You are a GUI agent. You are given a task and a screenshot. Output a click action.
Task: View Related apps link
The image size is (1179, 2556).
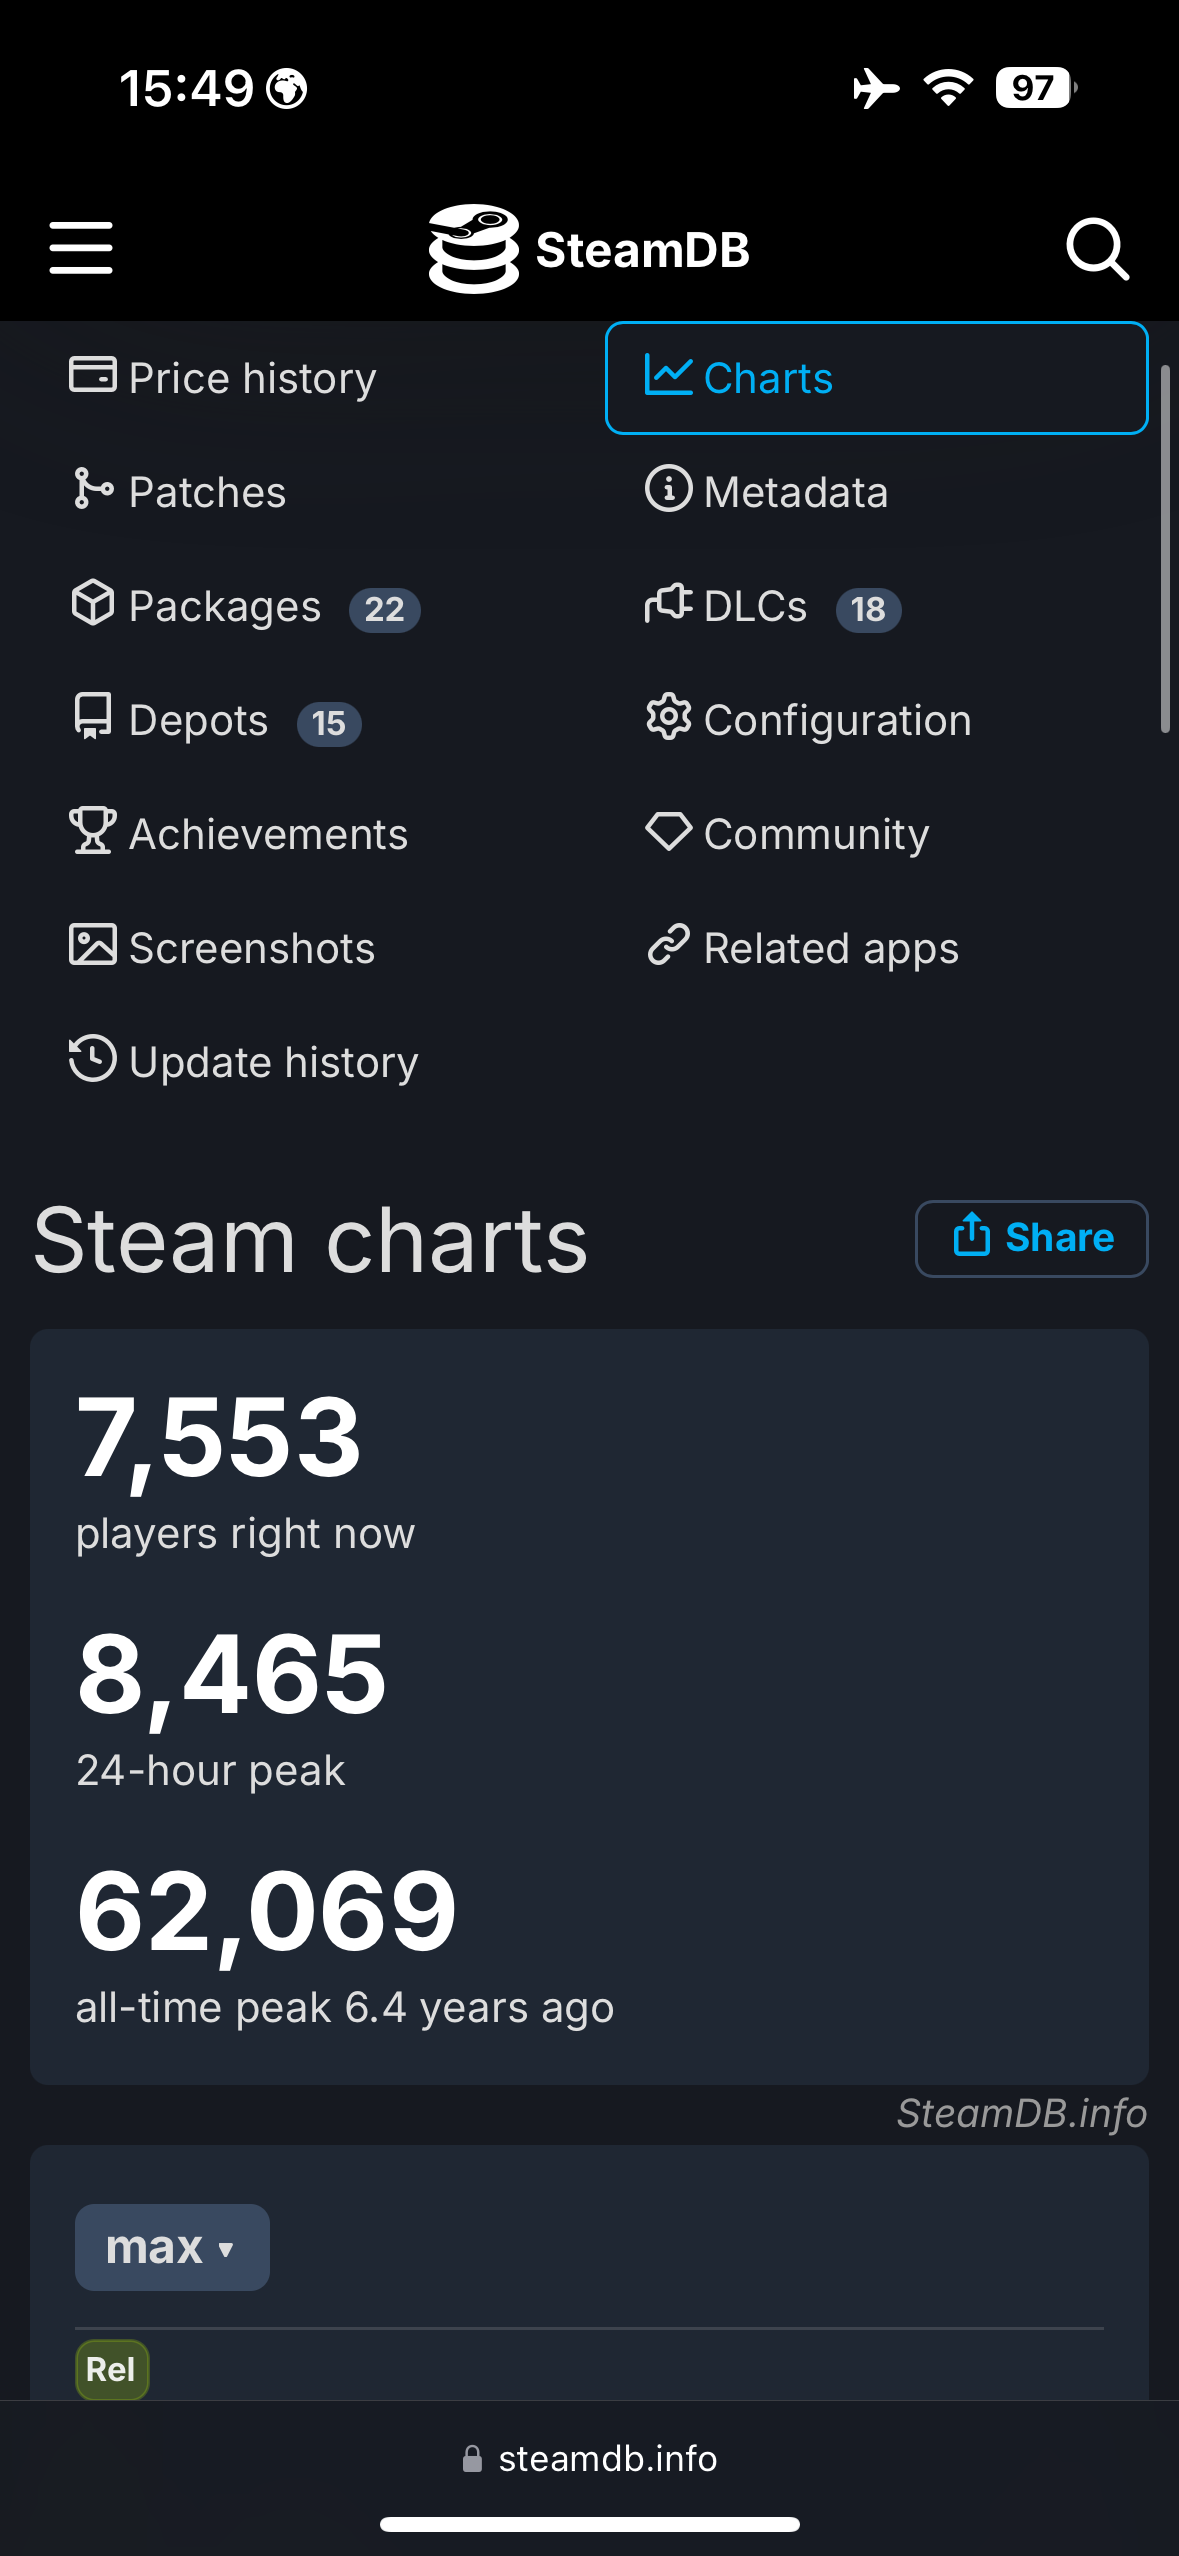(x=802, y=948)
